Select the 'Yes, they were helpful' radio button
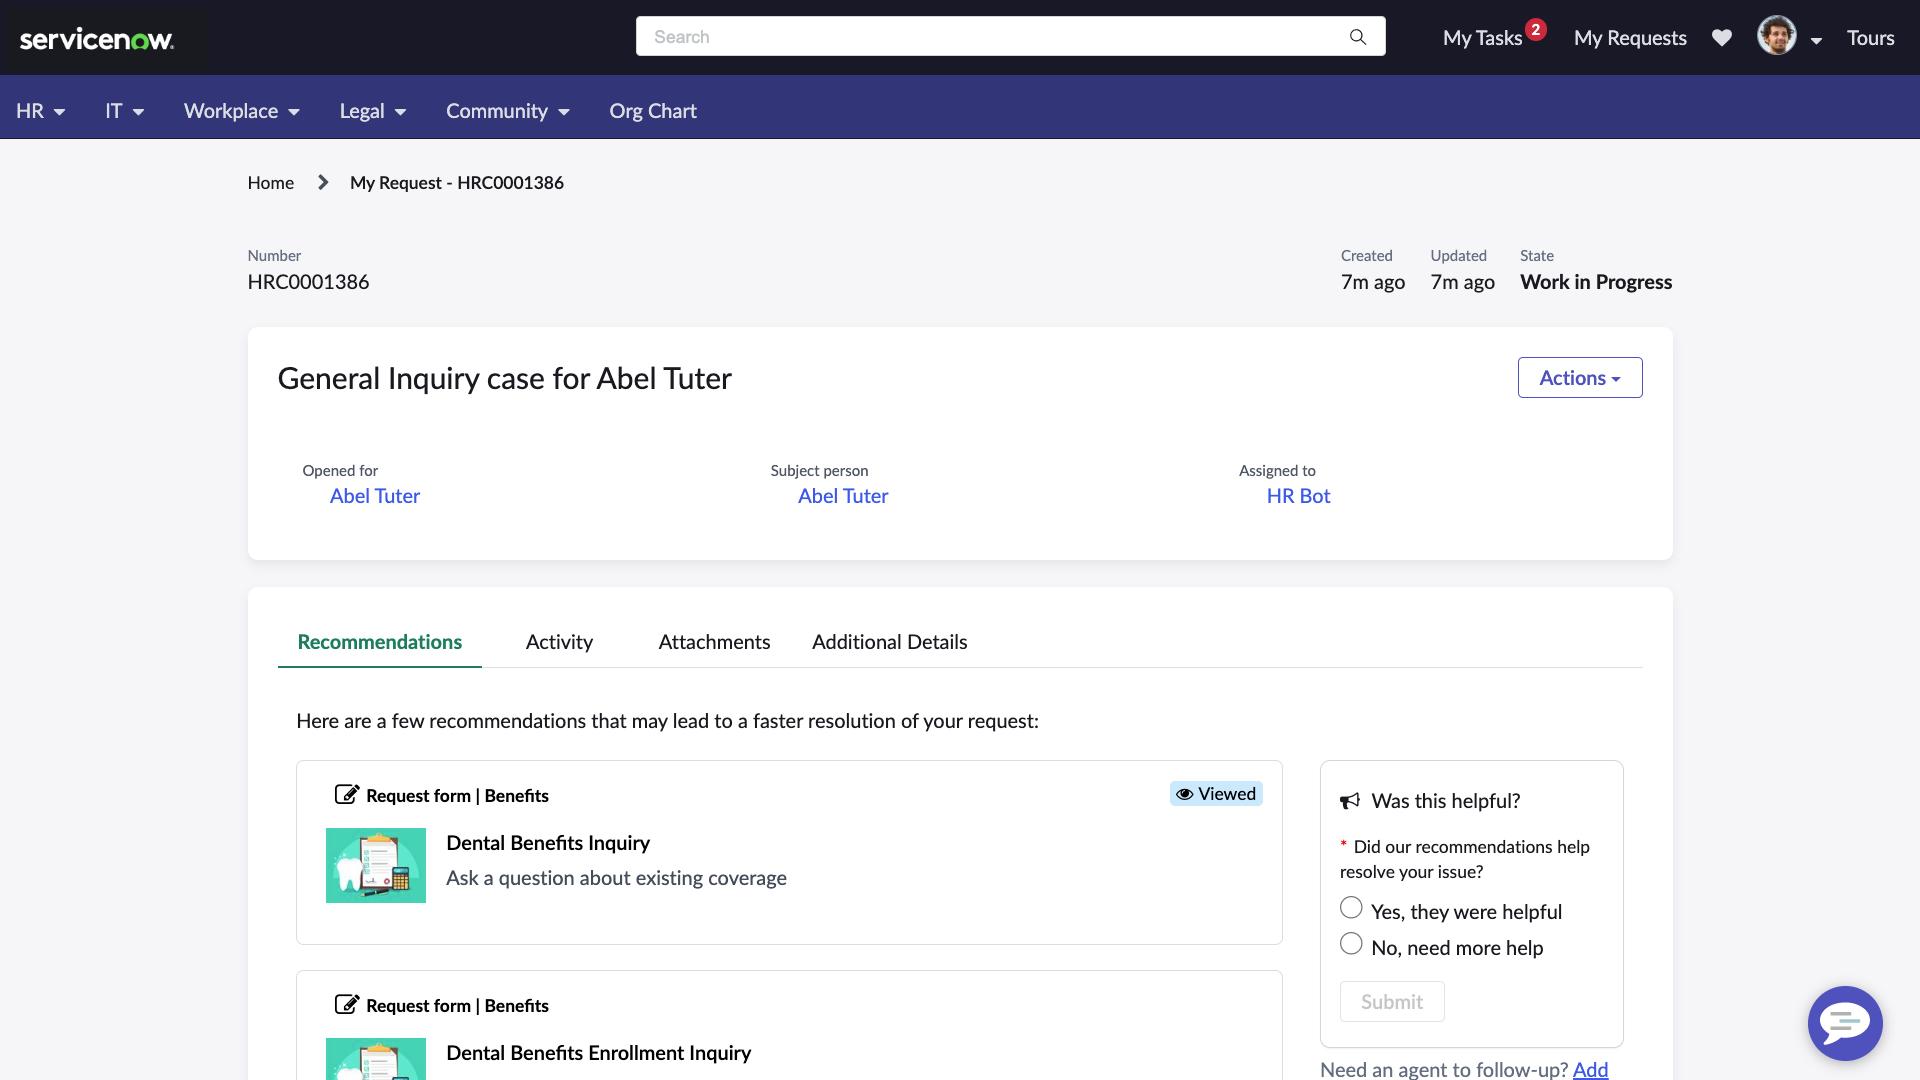This screenshot has height=1080, width=1920. tap(1350, 911)
